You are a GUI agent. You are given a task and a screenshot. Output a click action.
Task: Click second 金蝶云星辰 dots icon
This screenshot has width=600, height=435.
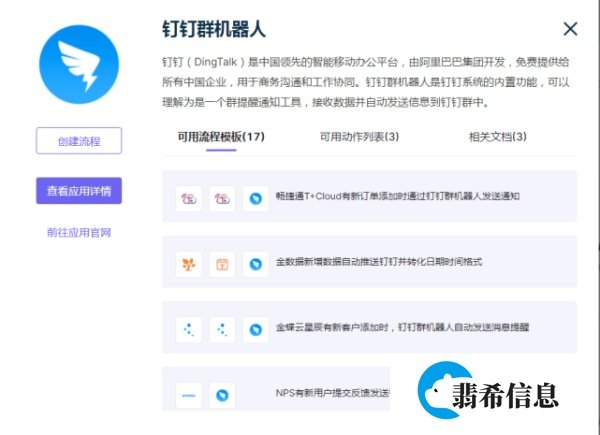pyautogui.click(x=222, y=329)
